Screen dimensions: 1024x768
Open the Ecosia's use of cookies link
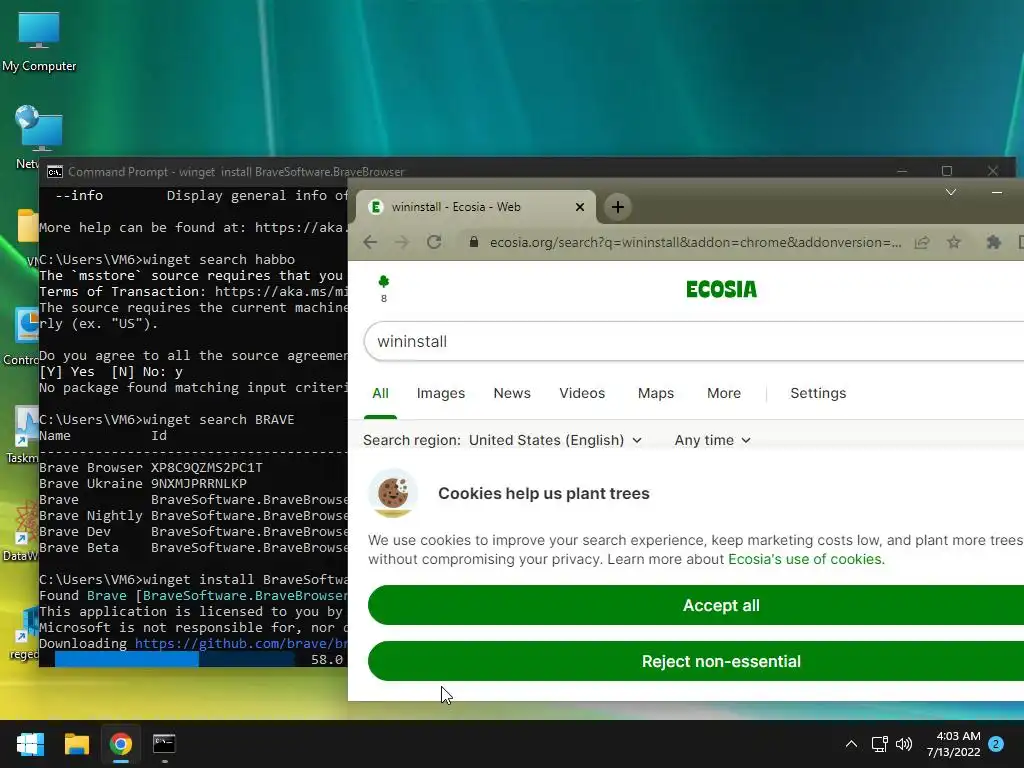click(x=805, y=559)
